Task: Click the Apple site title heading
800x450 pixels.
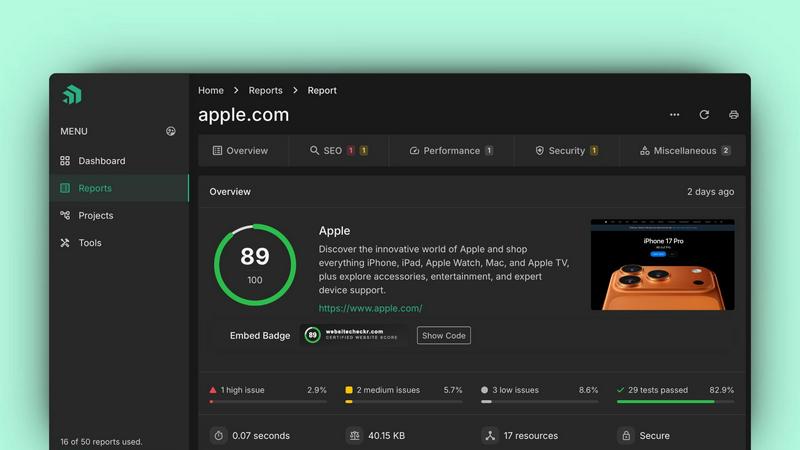Action: [x=334, y=231]
